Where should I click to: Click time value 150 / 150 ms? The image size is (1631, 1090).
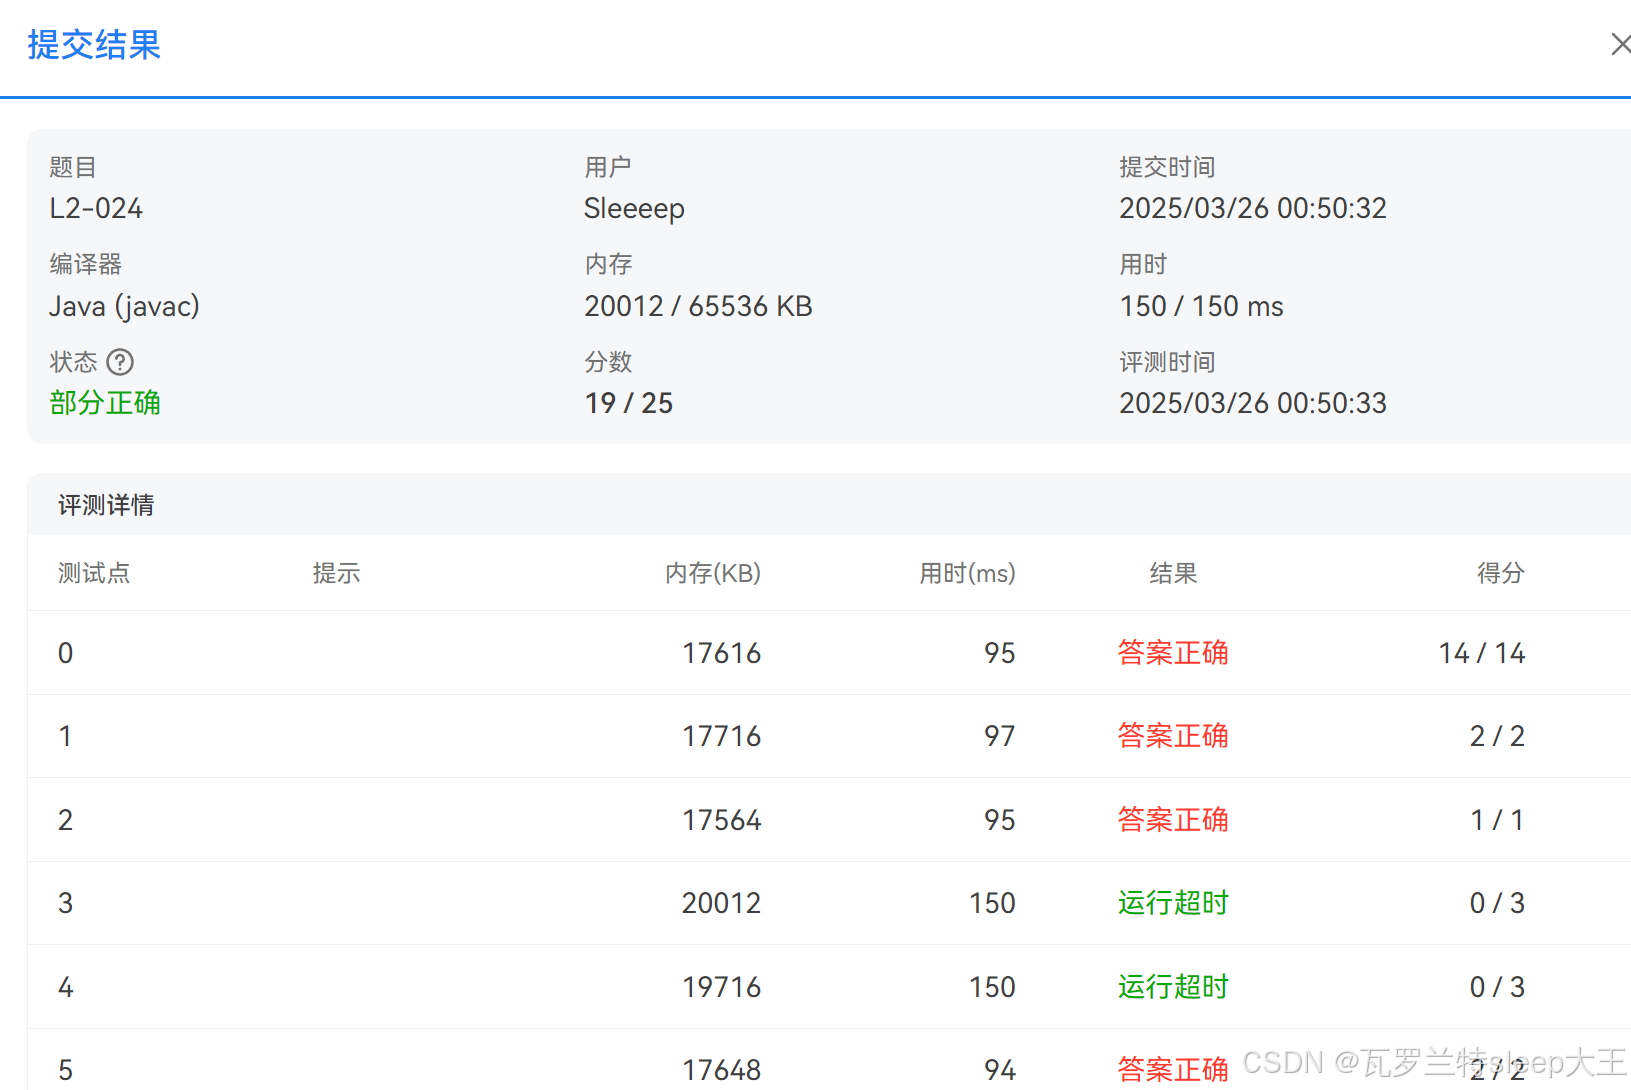point(1201,306)
